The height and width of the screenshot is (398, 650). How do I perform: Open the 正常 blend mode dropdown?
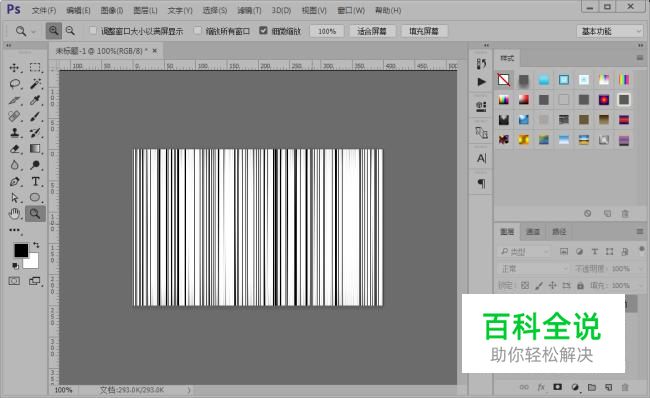click(x=533, y=269)
